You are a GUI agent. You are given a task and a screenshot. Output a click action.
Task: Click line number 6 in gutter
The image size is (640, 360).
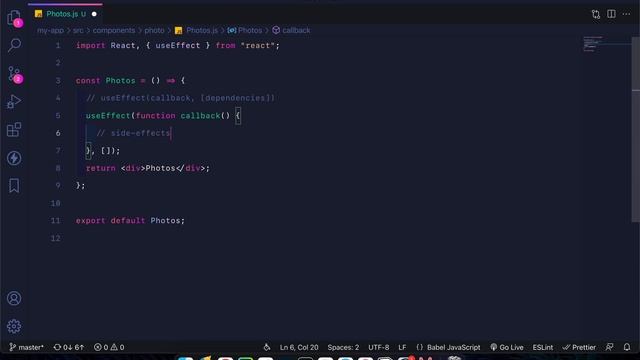point(58,133)
